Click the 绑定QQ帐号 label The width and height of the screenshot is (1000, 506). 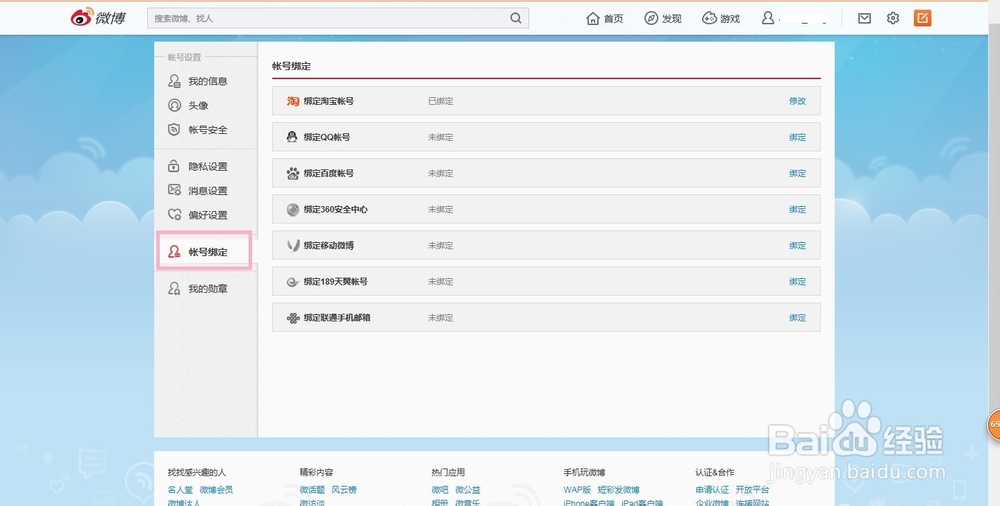327,137
